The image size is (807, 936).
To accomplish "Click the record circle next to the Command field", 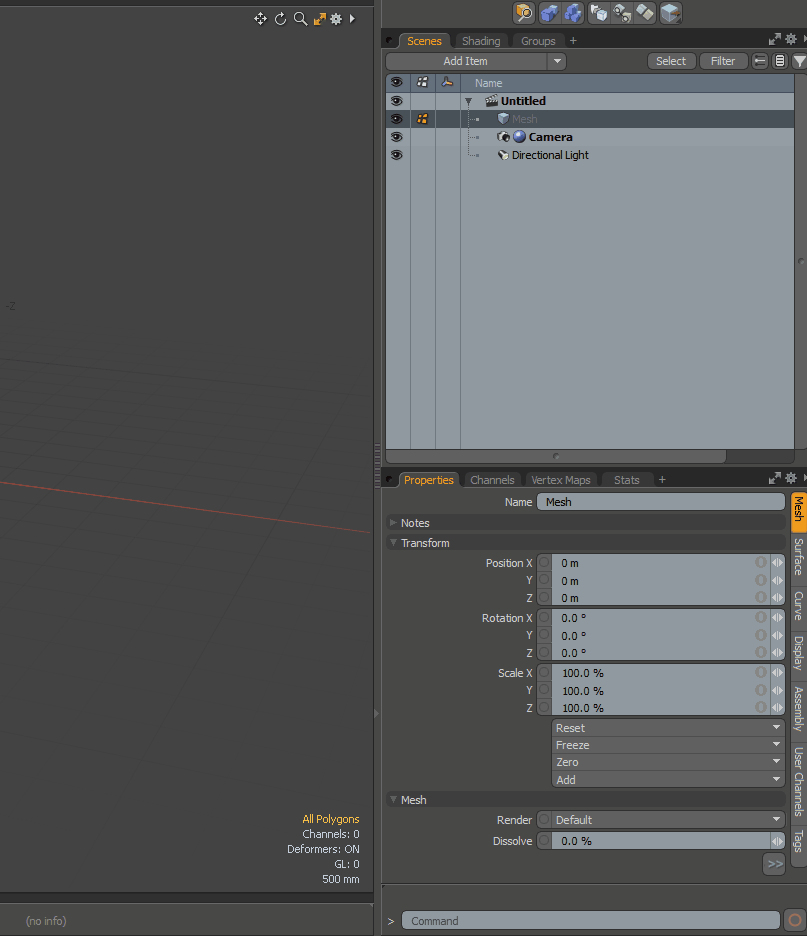I will [794, 920].
